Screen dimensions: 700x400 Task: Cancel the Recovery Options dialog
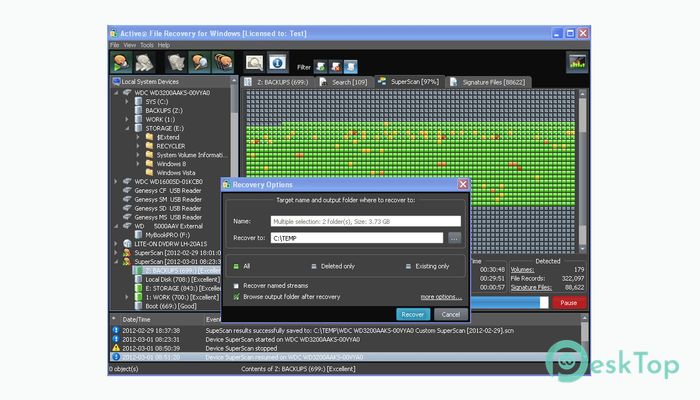pyautogui.click(x=451, y=314)
